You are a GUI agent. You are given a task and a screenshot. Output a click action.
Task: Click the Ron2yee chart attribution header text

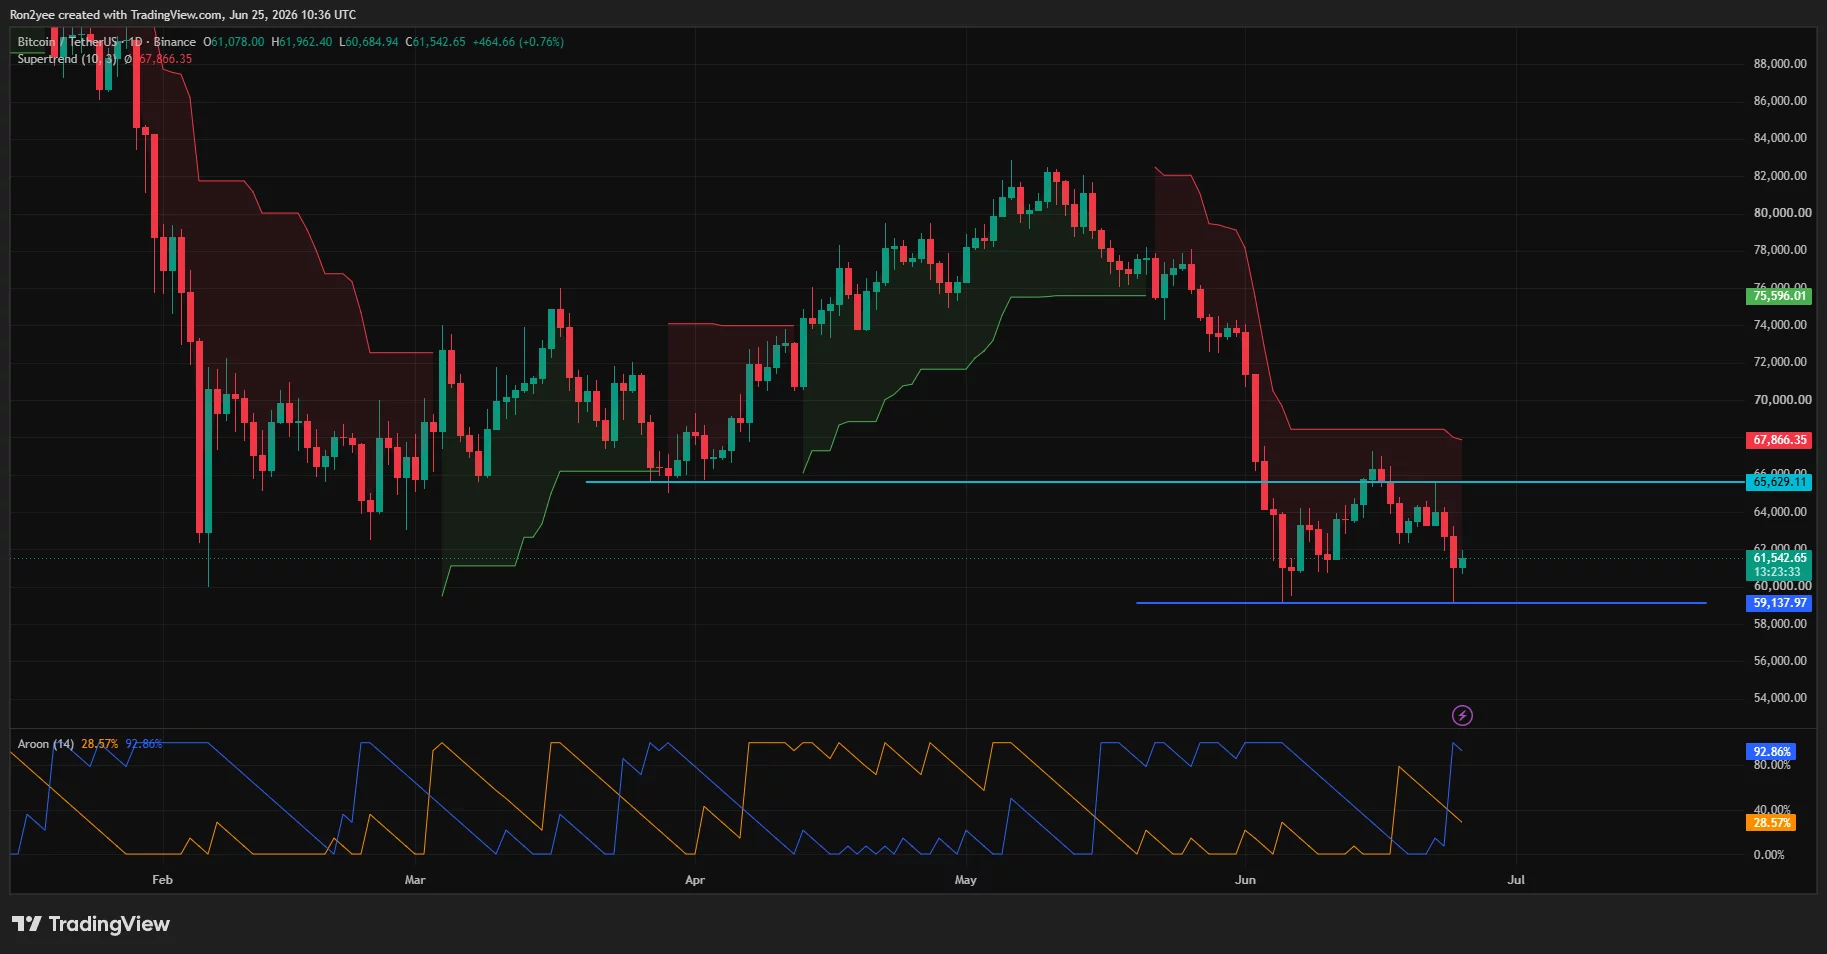tap(183, 15)
